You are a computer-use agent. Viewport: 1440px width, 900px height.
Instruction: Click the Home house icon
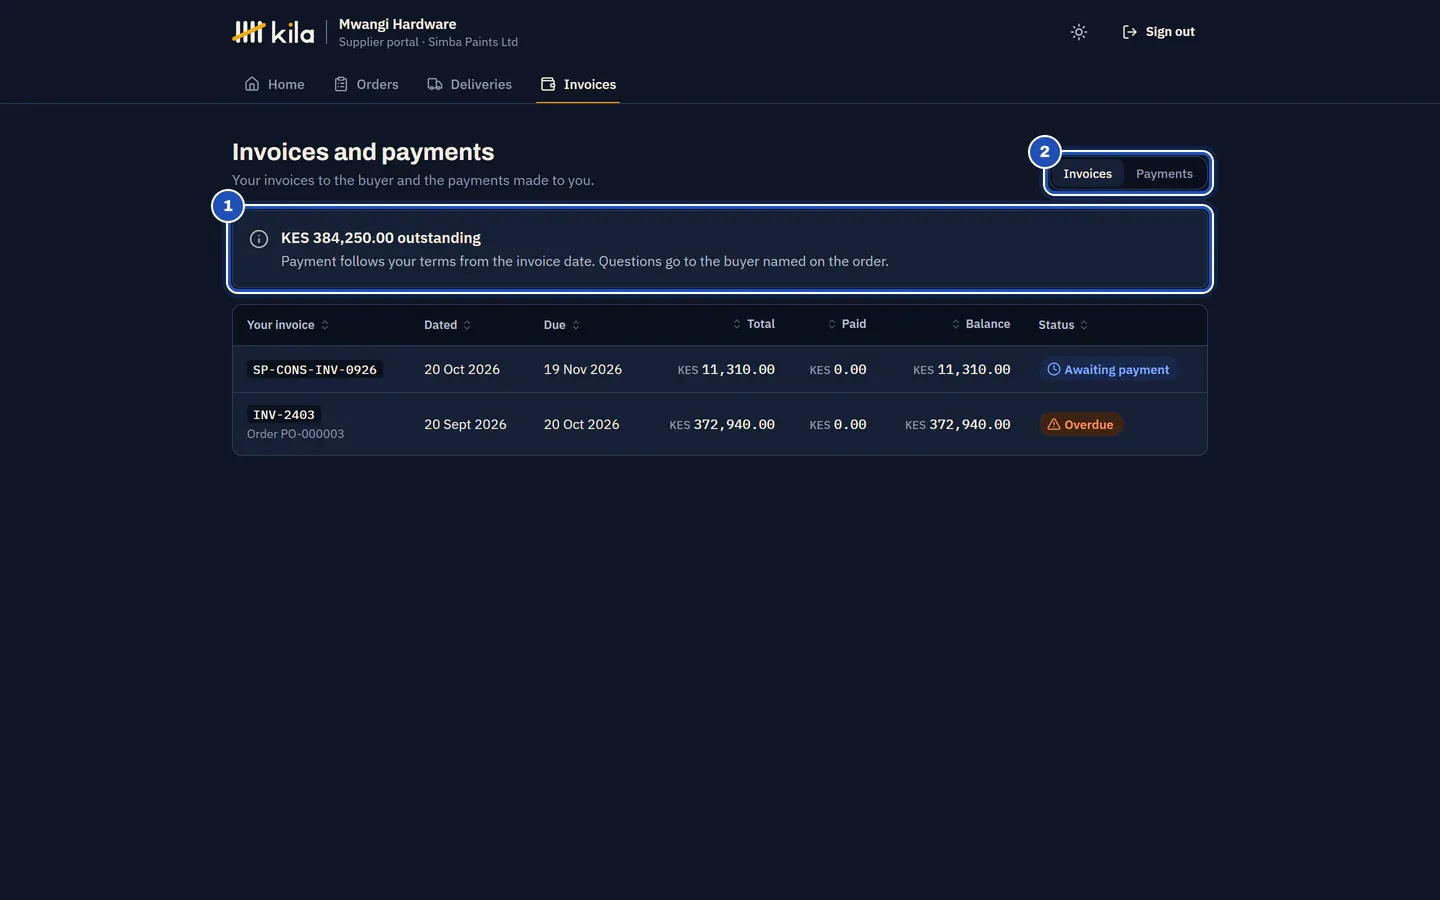pos(252,84)
